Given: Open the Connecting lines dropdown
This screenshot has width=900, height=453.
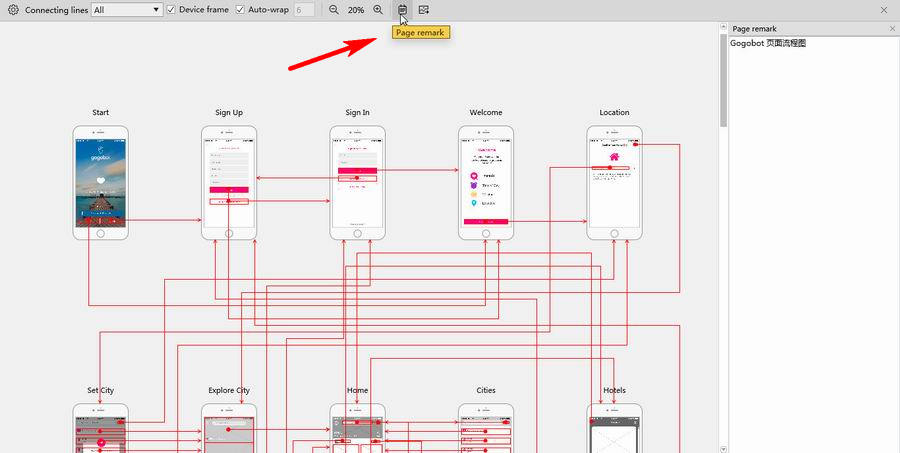Looking at the screenshot, I should tap(127, 10).
